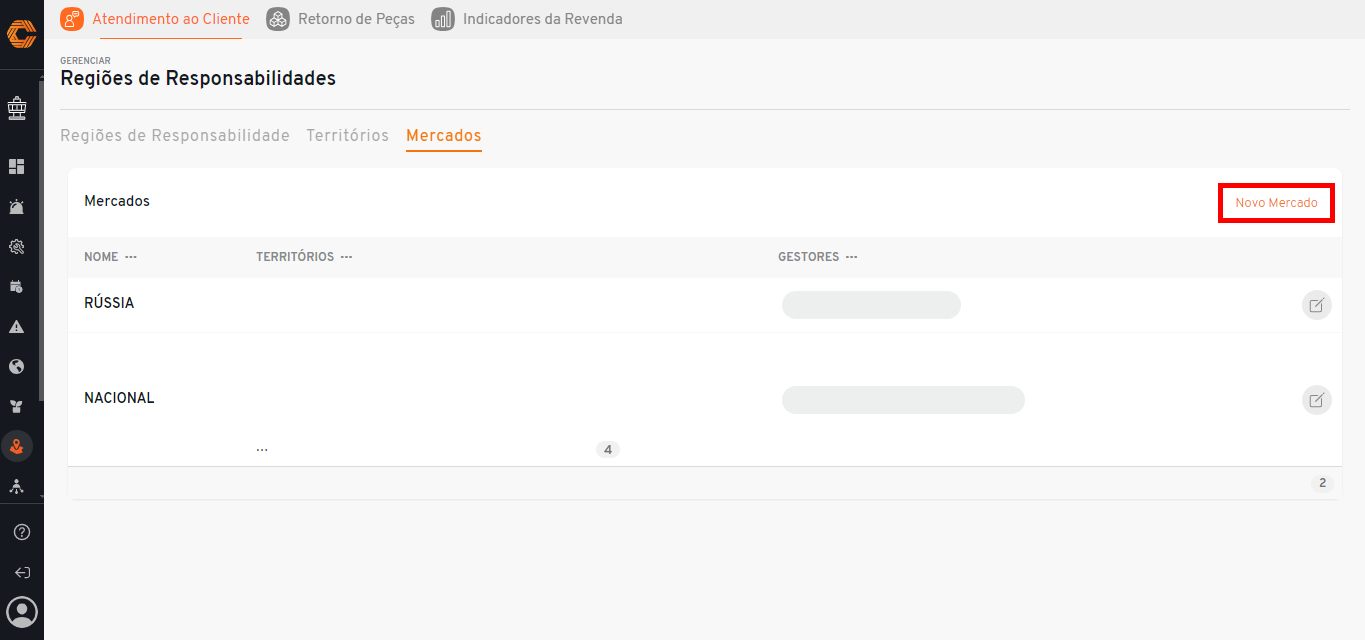This screenshot has height=640, width=1365.
Task: Click the Retorno de Peças icon
Action: pyautogui.click(x=279, y=19)
